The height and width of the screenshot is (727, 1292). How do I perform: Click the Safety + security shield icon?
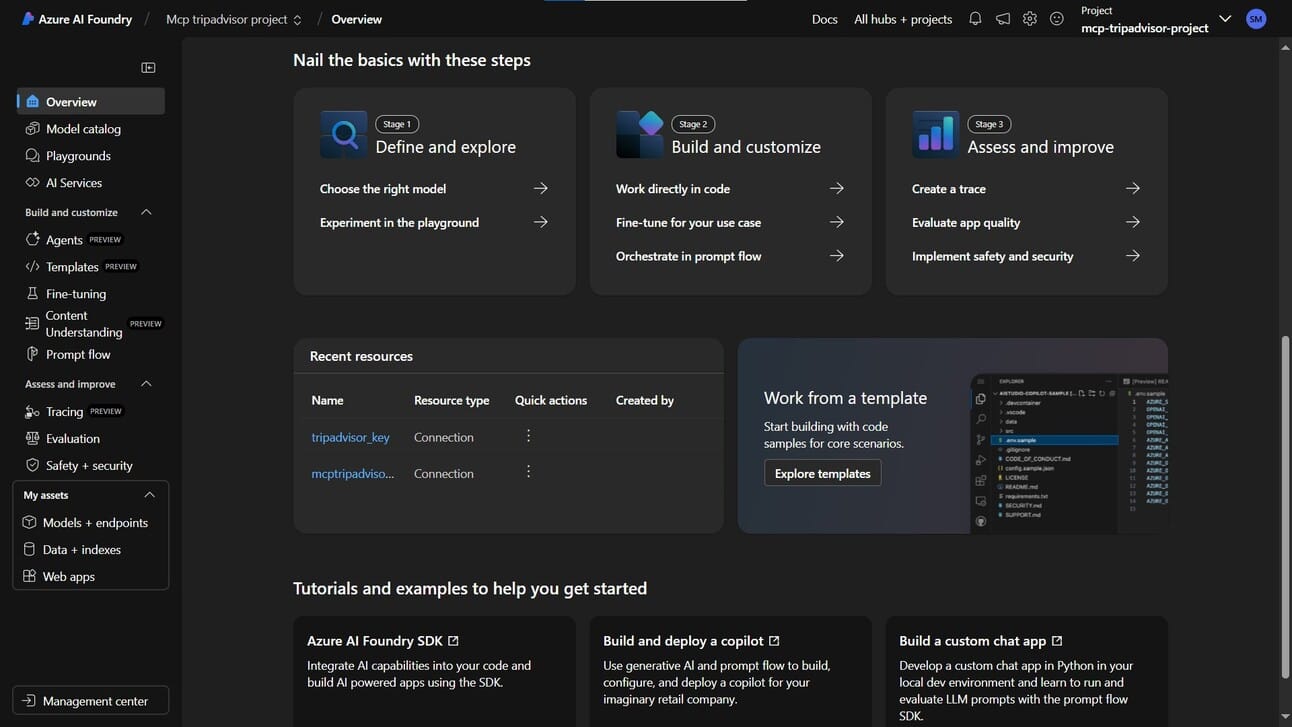(33, 466)
